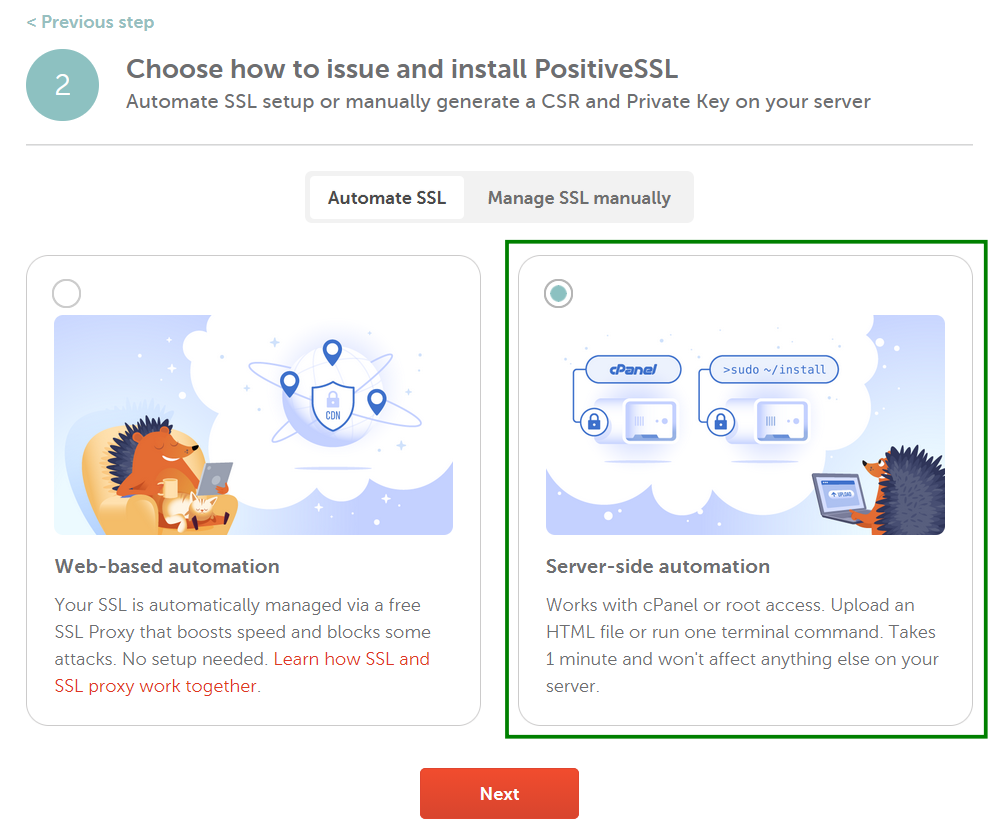Click the step 2 number circle

pyautogui.click(x=62, y=85)
